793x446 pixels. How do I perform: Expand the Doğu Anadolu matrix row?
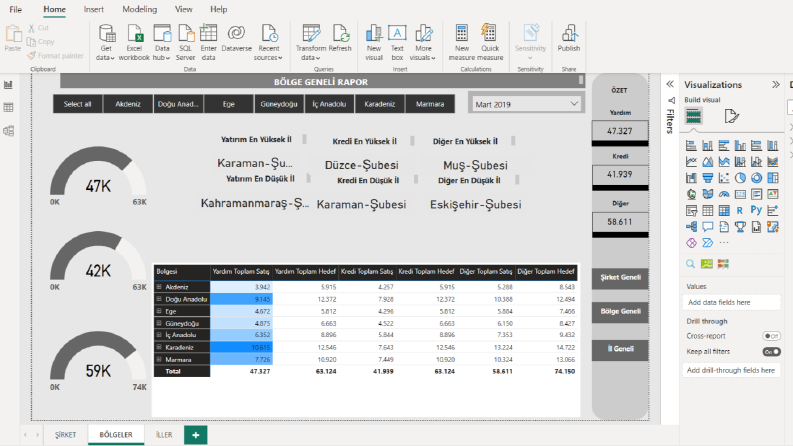click(x=159, y=299)
